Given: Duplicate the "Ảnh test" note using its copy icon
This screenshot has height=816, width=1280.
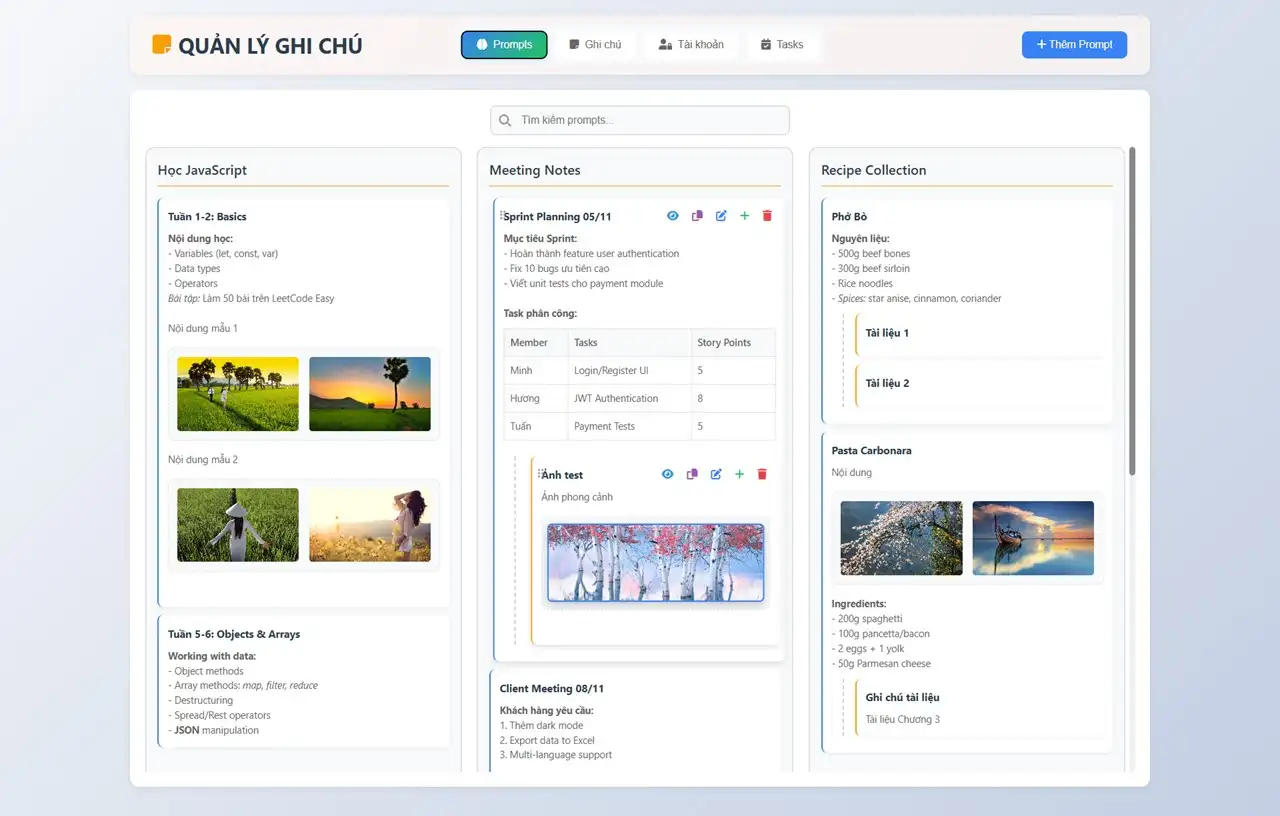Looking at the screenshot, I should (692, 474).
